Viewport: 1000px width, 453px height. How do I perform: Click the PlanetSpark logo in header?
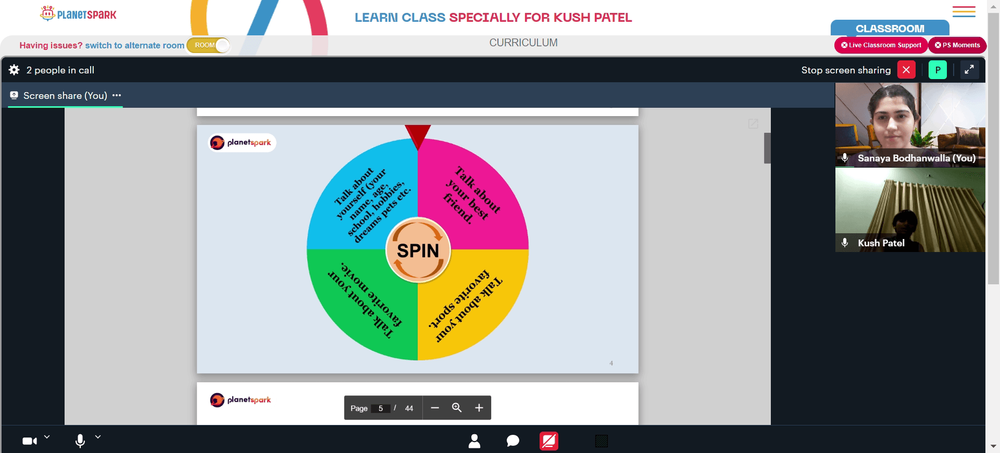tap(78, 13)
